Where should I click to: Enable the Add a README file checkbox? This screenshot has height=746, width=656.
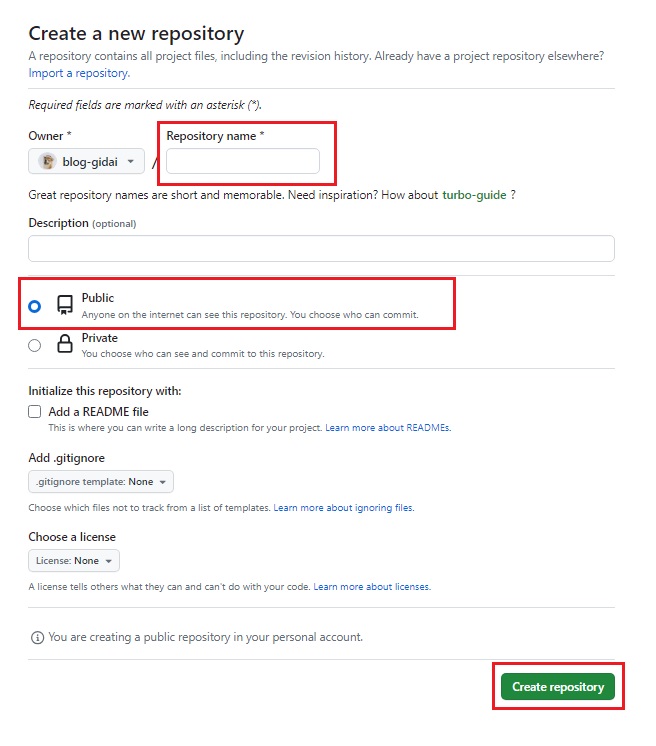pos(35,411)
